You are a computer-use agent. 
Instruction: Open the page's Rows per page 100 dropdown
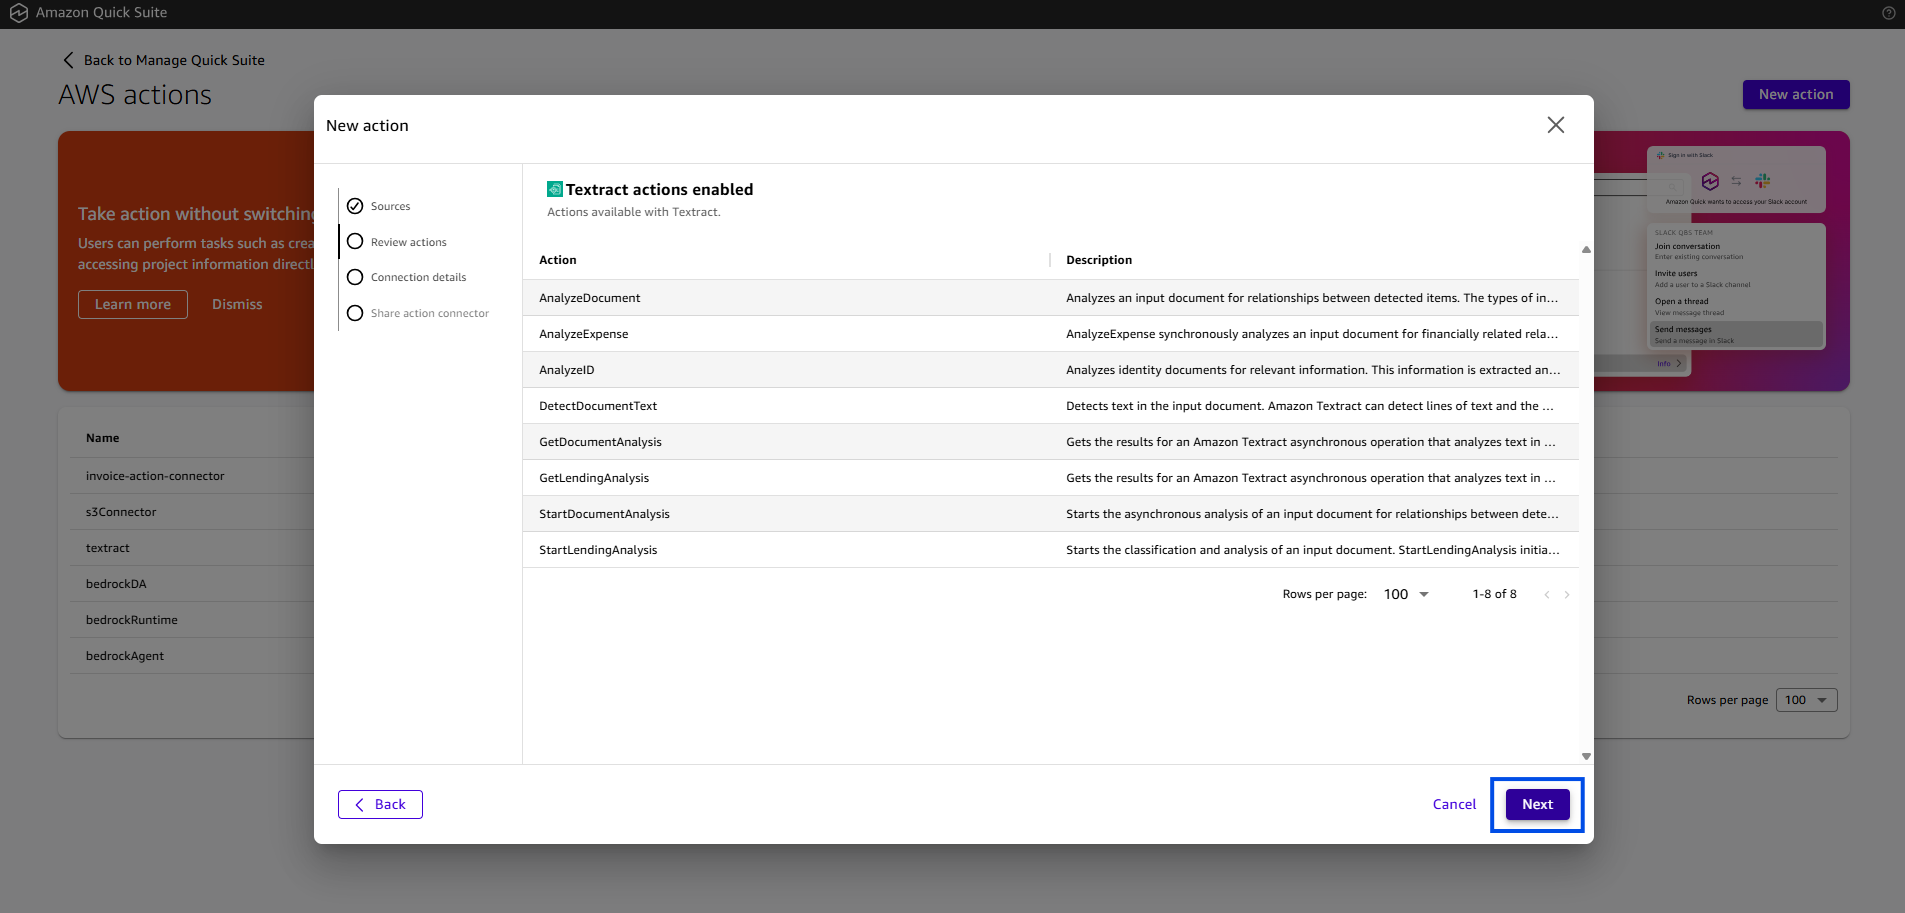coord(1807,700)
